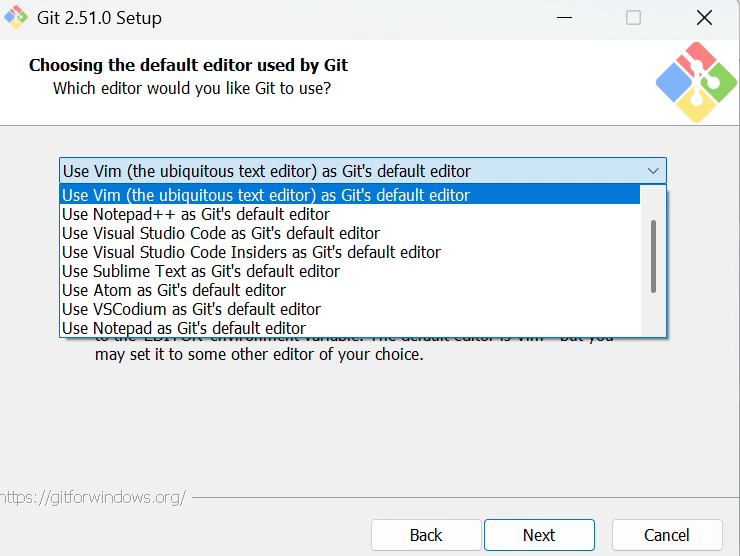This screenshot has height=556, width=740.
Task: Select Atom as Git's default editor
Action: 173,290
